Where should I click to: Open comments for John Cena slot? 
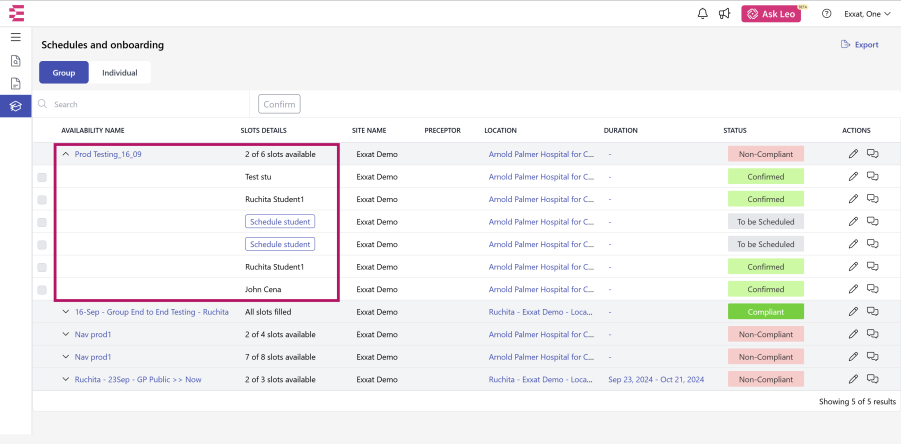873,289
